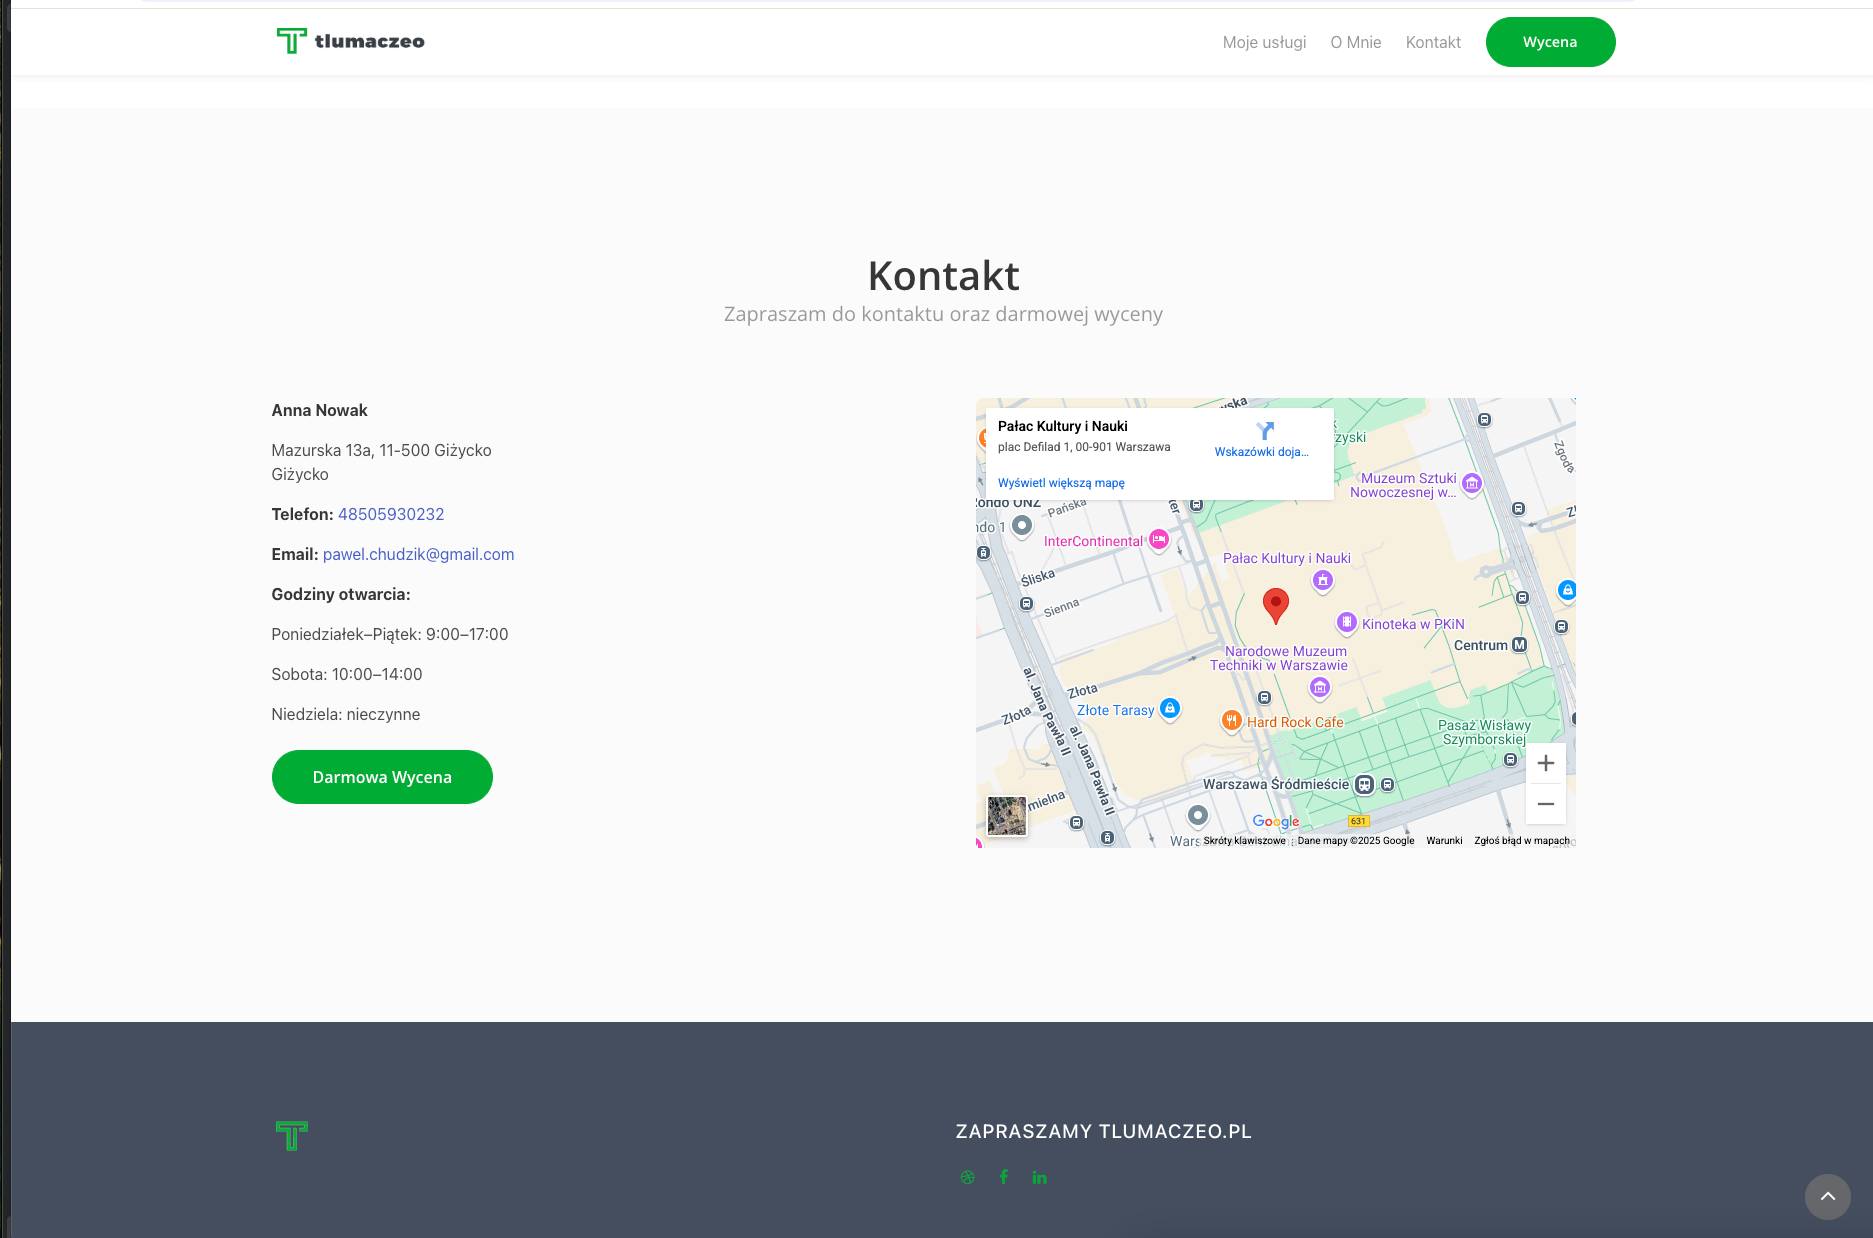Viewport: 1873px width, 1238px height.
Task: Click Niedziela: nieczynne text
Action: tap(345, 714)
